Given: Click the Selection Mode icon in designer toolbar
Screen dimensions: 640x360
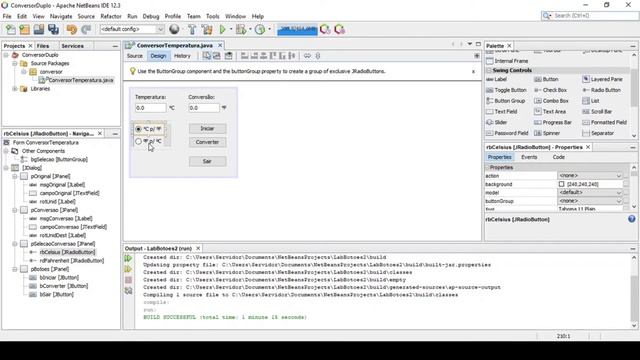Looking at the screenshot, I should coord(207,56).
